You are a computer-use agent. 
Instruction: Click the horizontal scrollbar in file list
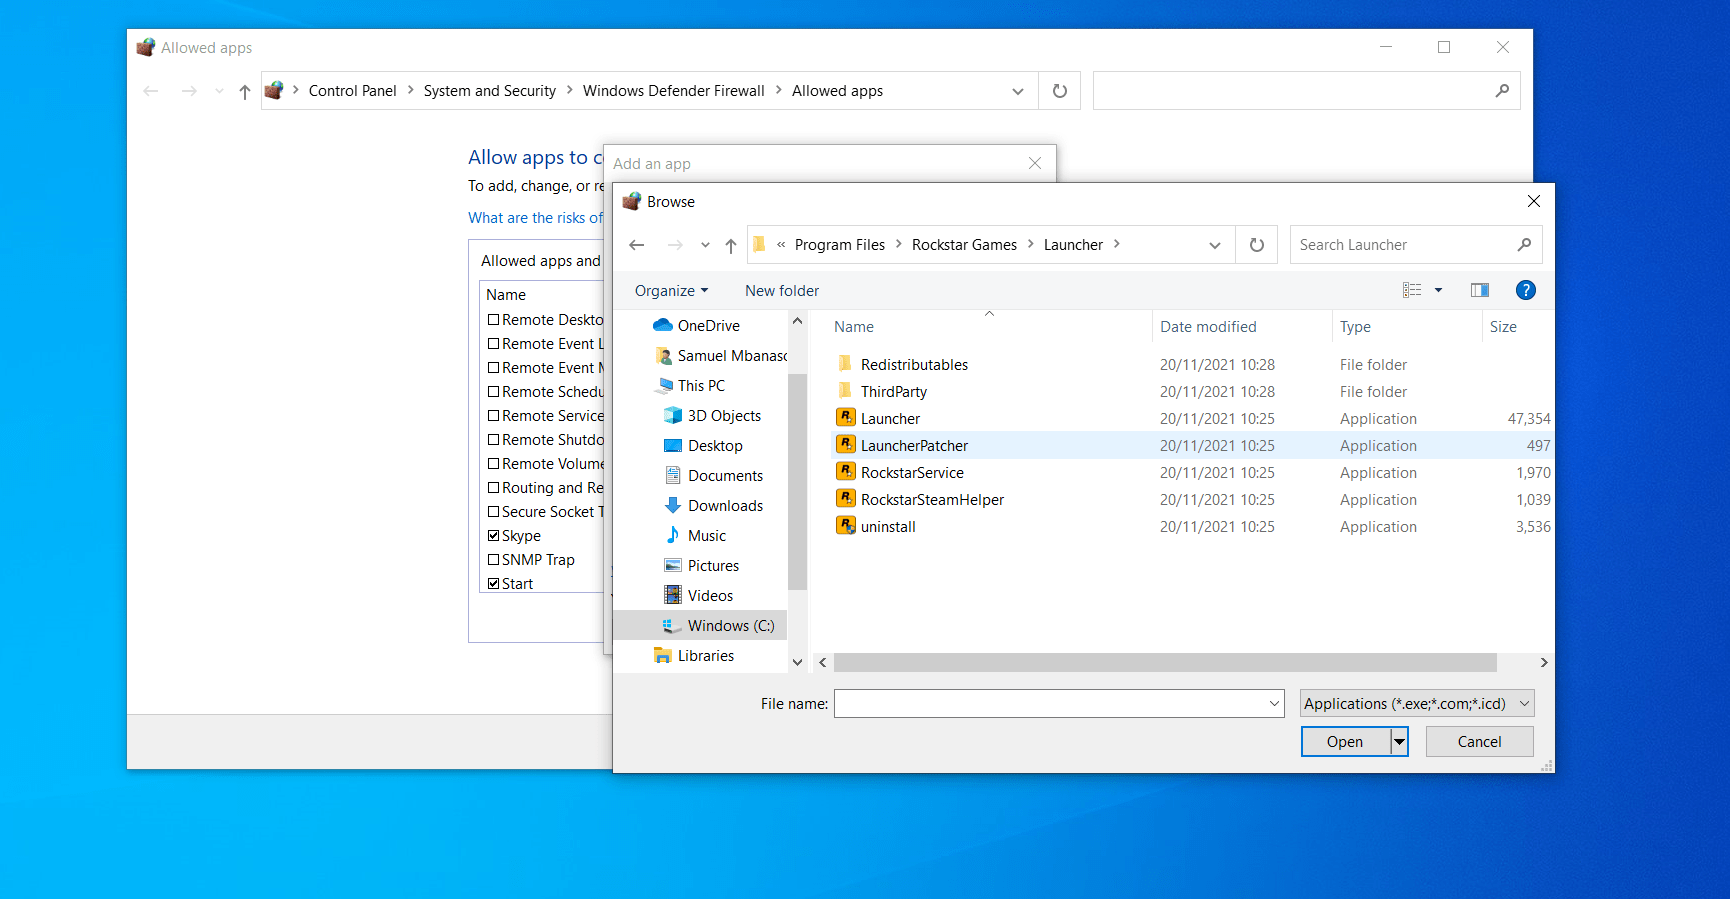[1164, 663]
